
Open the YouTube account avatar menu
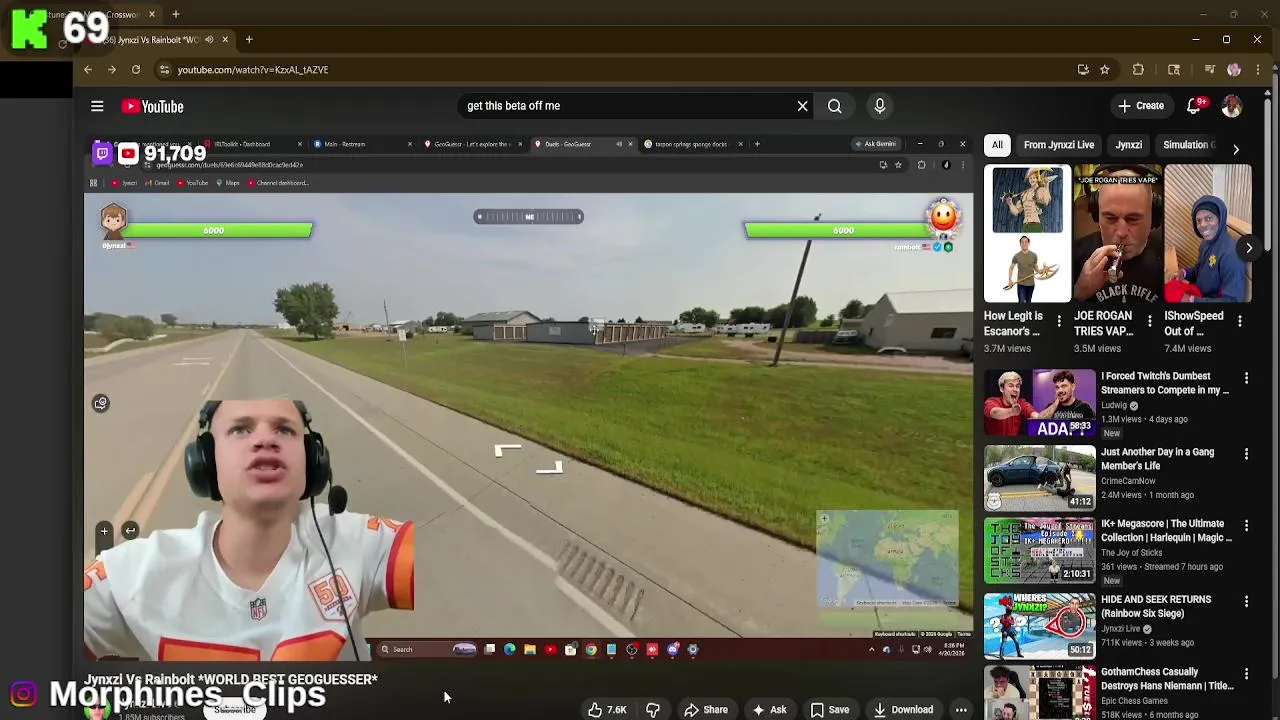(x=1232, y=106)
